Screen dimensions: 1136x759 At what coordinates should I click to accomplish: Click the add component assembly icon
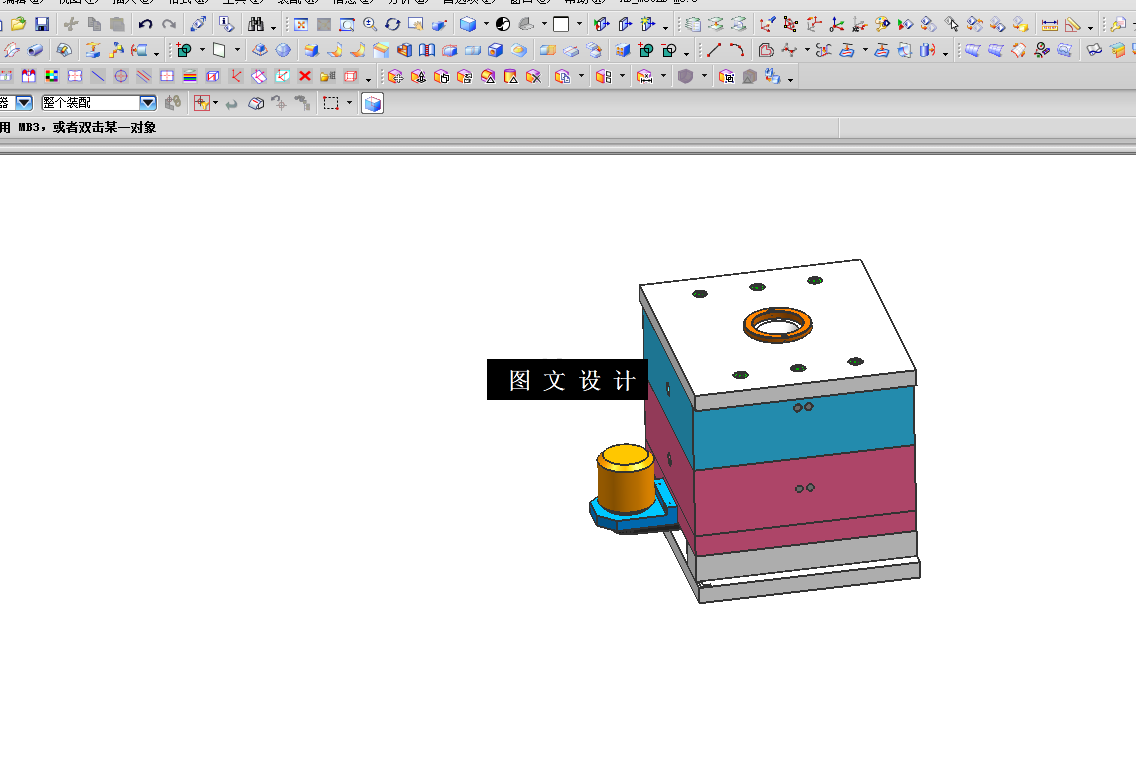click(395, 76)
